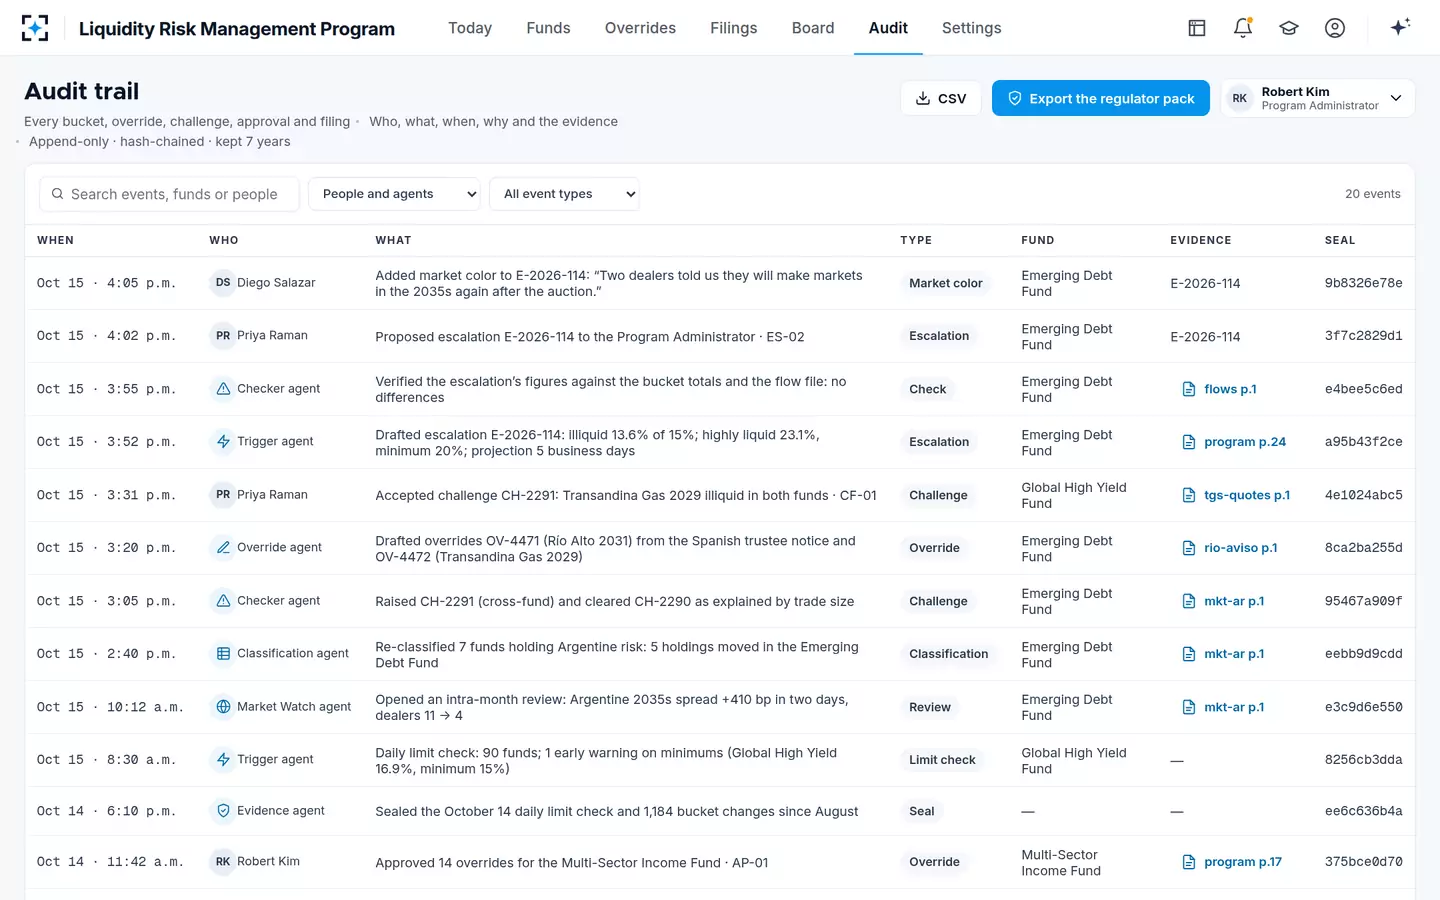Image resolution: width=1440 pixels, height=900 pixels.
Task: Click the document icon beside tgs-quotes p.1
Action: (1189, 495)
